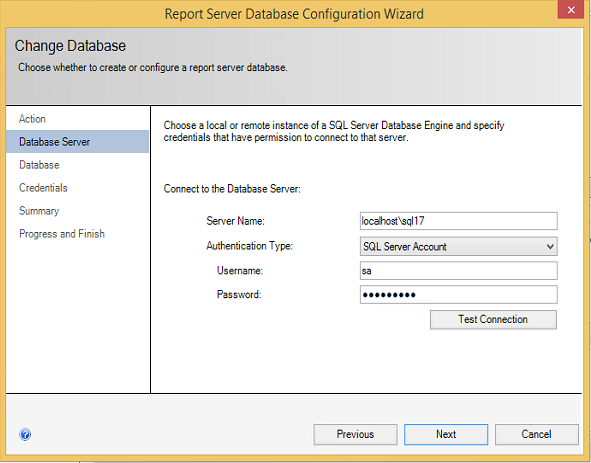The image size is (591, 463).
Task: Open help via blue question mark icon
Action: [x=25, y=434]
